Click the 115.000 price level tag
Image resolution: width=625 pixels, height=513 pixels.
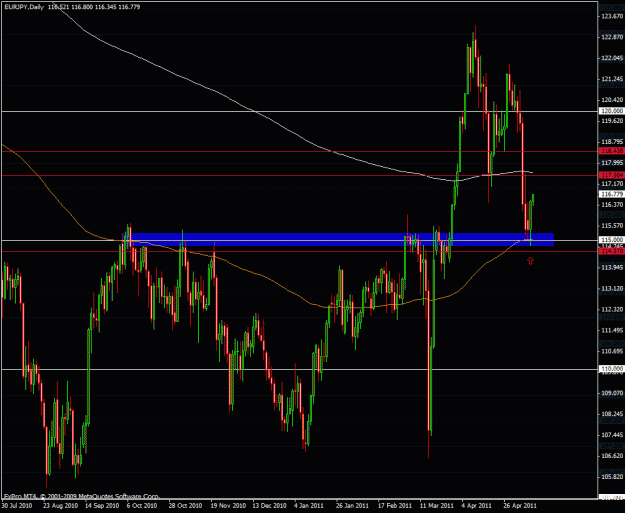pos(611,240)
